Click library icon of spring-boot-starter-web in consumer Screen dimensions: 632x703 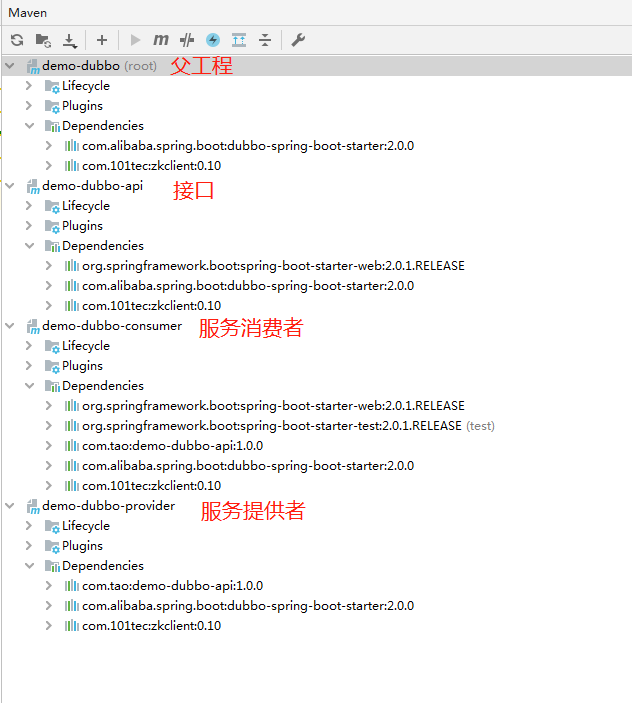(72, 406)
